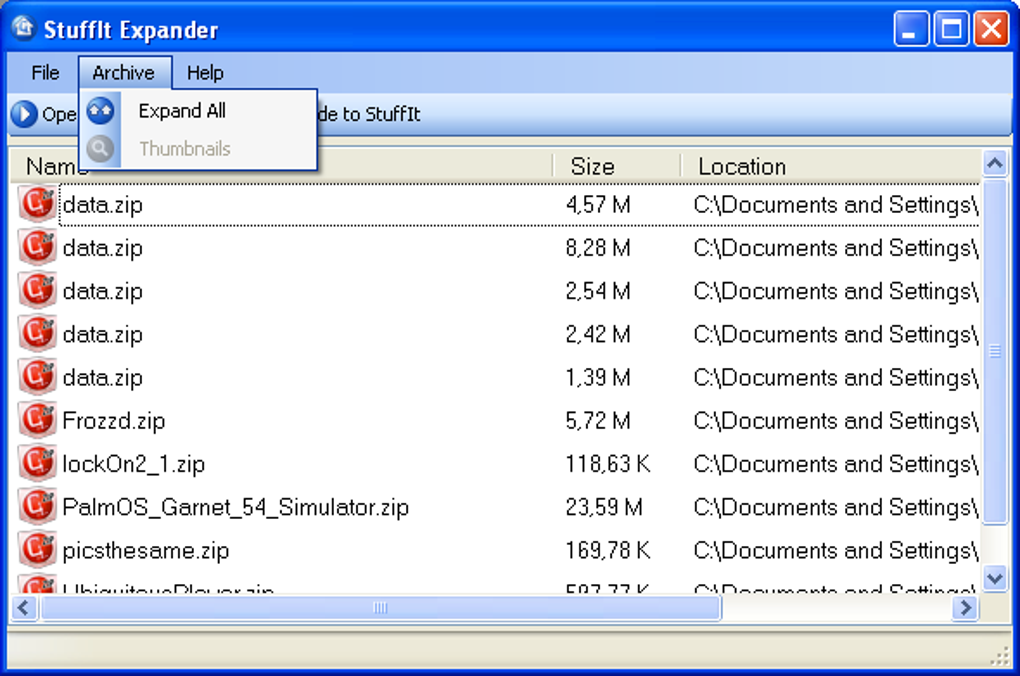Click the Upgrade to StuffIt toolbar button

tap(369, 115)
